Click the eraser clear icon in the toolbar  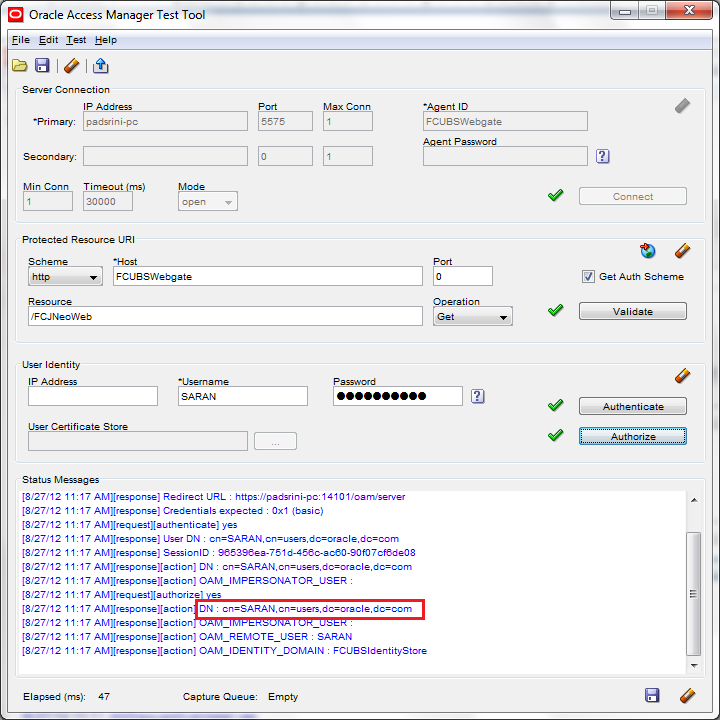72,66
